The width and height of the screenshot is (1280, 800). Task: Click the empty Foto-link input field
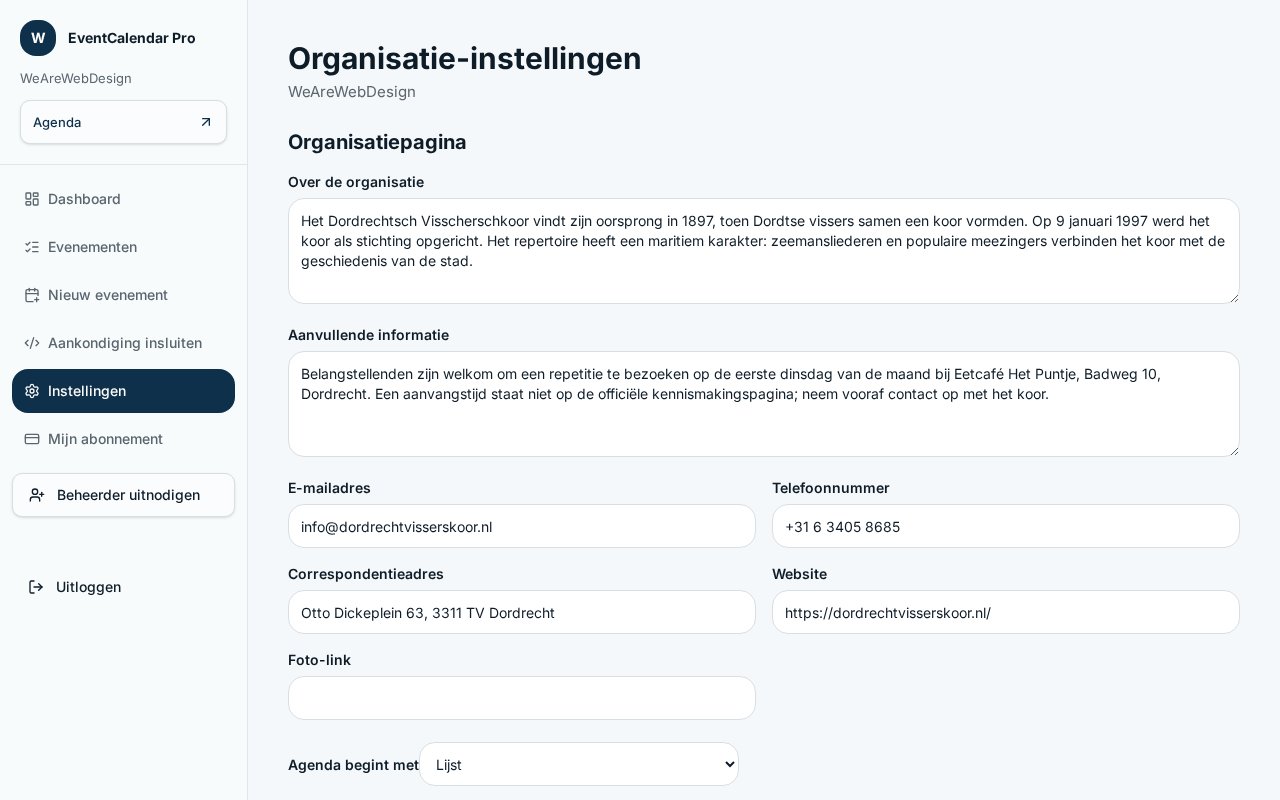[522, 698]
